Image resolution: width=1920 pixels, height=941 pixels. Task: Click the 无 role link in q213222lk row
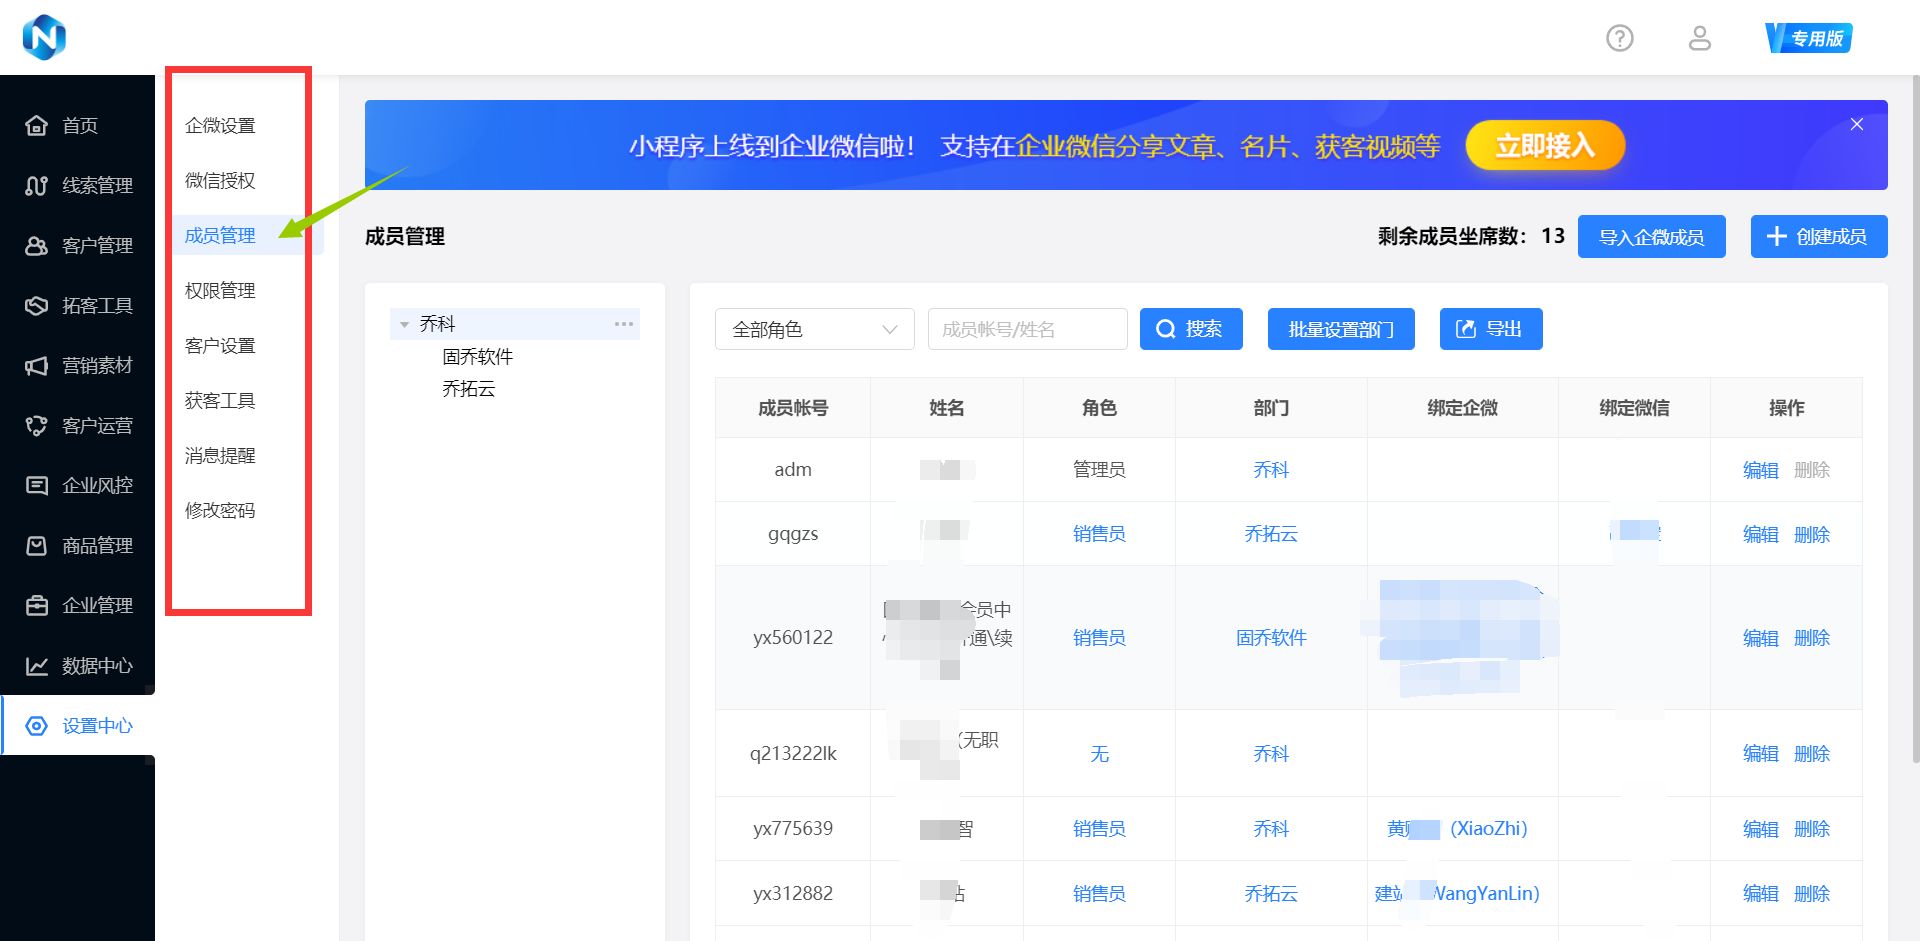pyautogui.click(x=1099, y=754)
